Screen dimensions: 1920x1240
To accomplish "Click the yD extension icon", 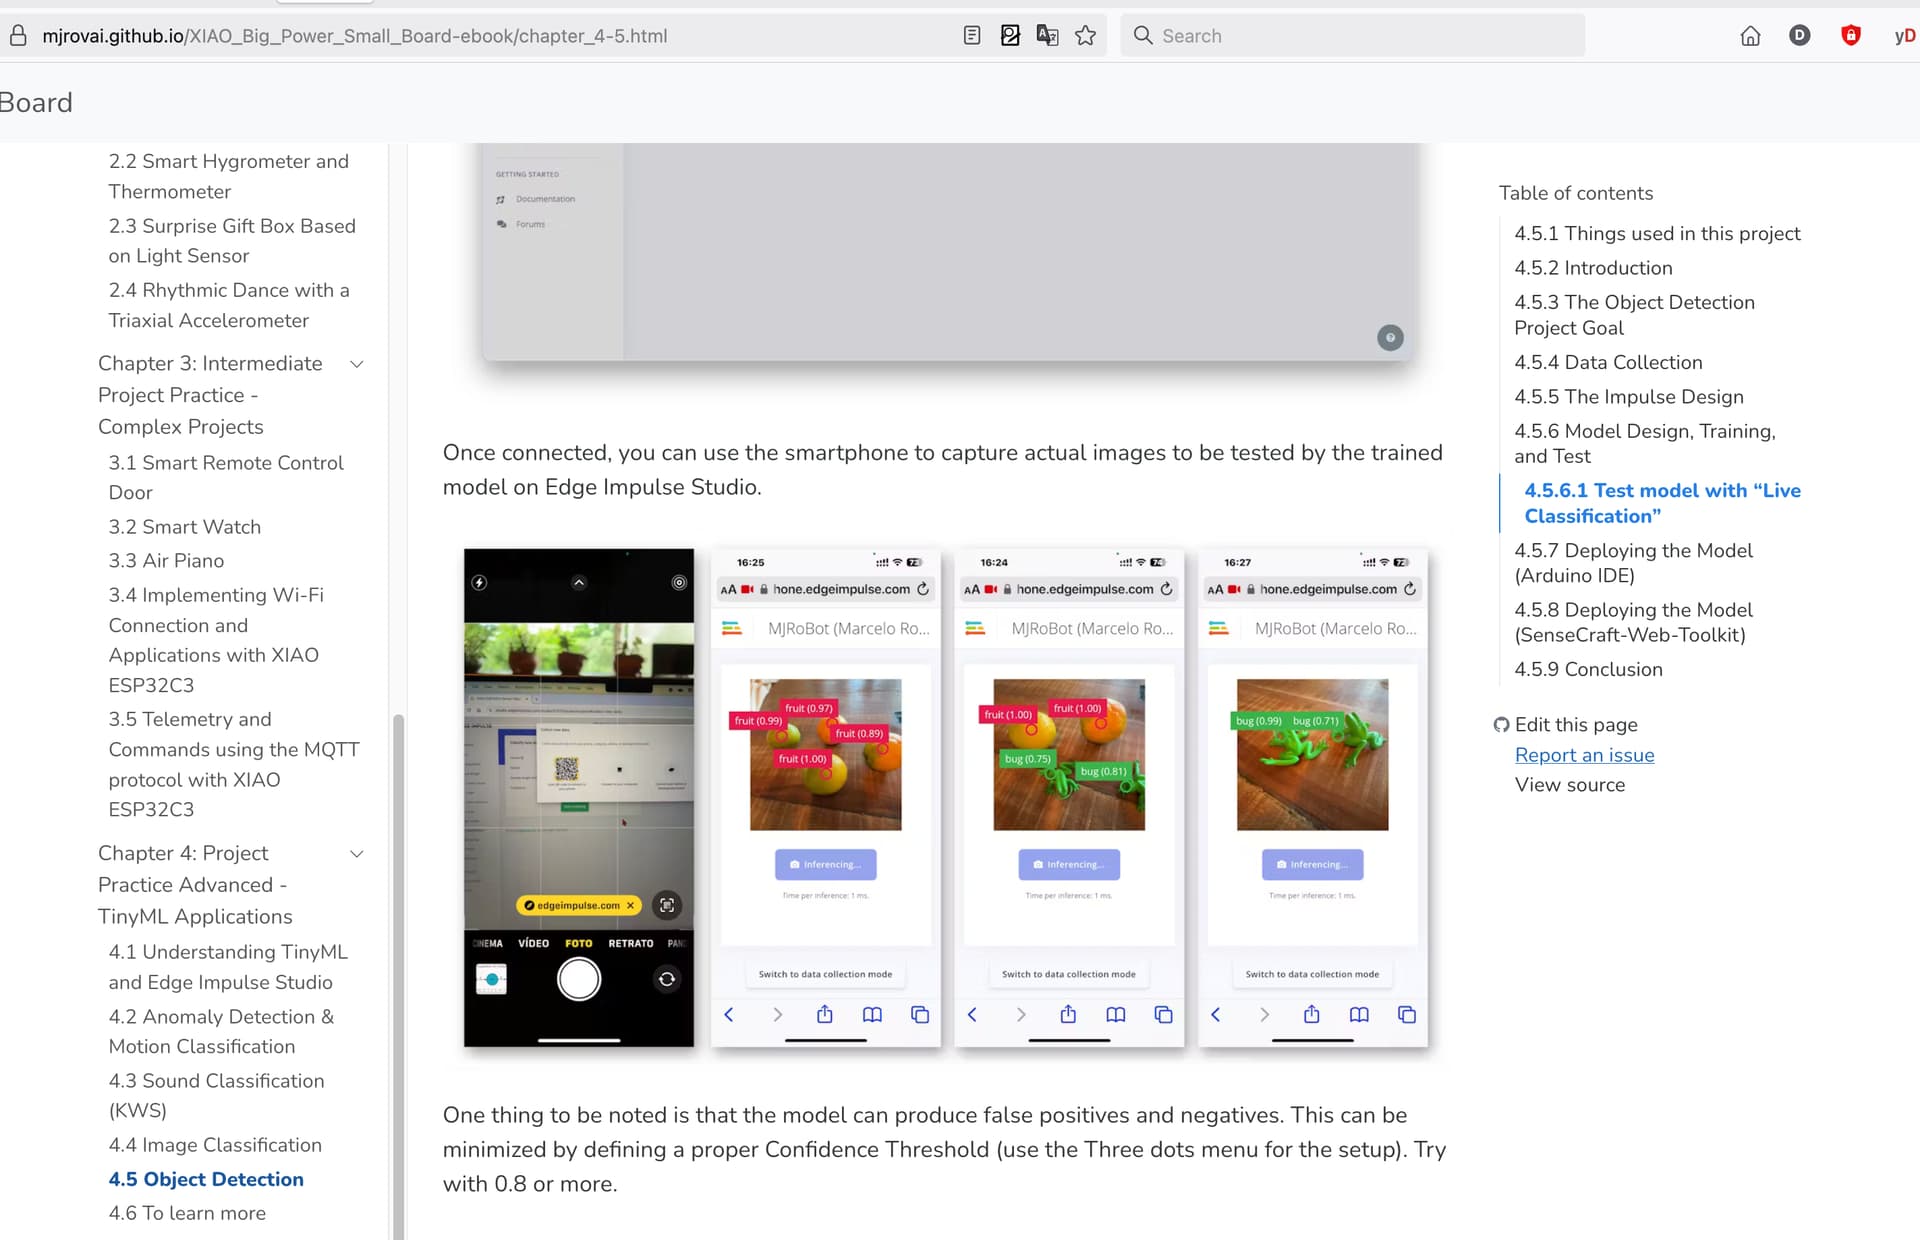I will pos(1904,36).
